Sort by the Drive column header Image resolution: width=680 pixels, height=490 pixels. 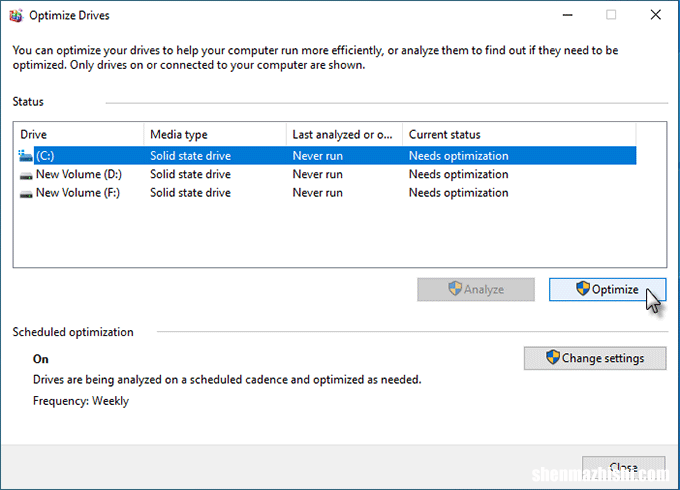coord(79,134)
